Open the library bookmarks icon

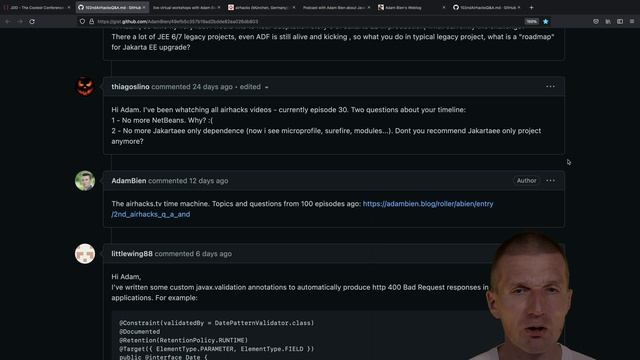[x=608, y=21]
